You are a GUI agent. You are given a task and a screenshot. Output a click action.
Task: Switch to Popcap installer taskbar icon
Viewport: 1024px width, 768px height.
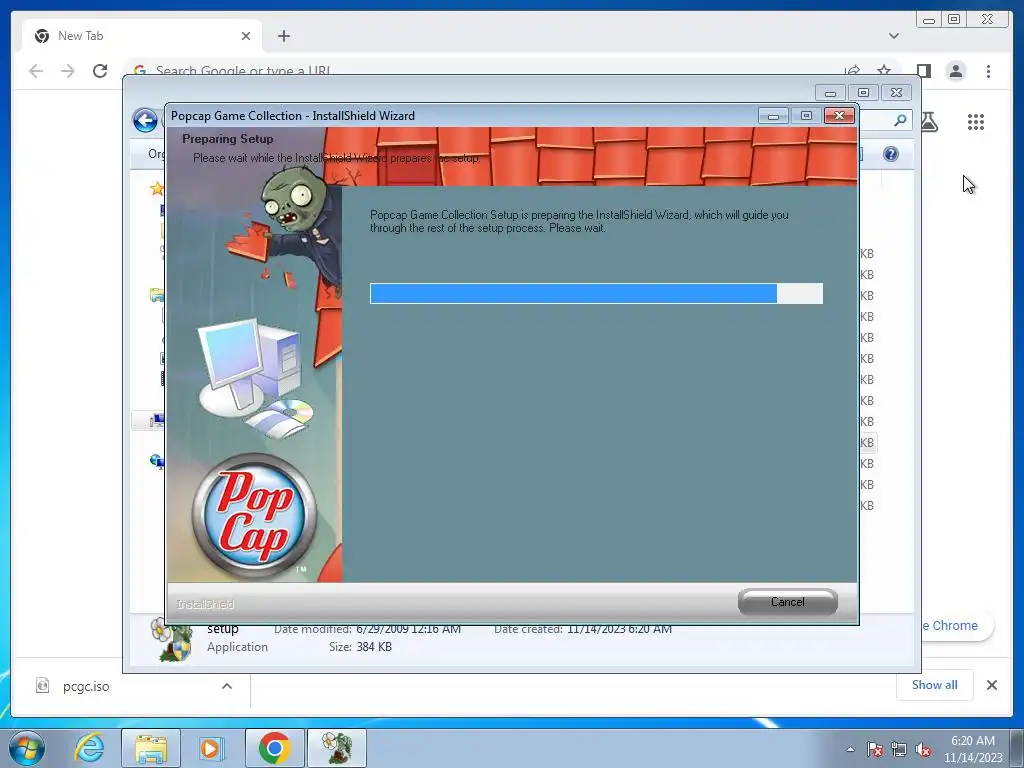(x=337, y=748)
